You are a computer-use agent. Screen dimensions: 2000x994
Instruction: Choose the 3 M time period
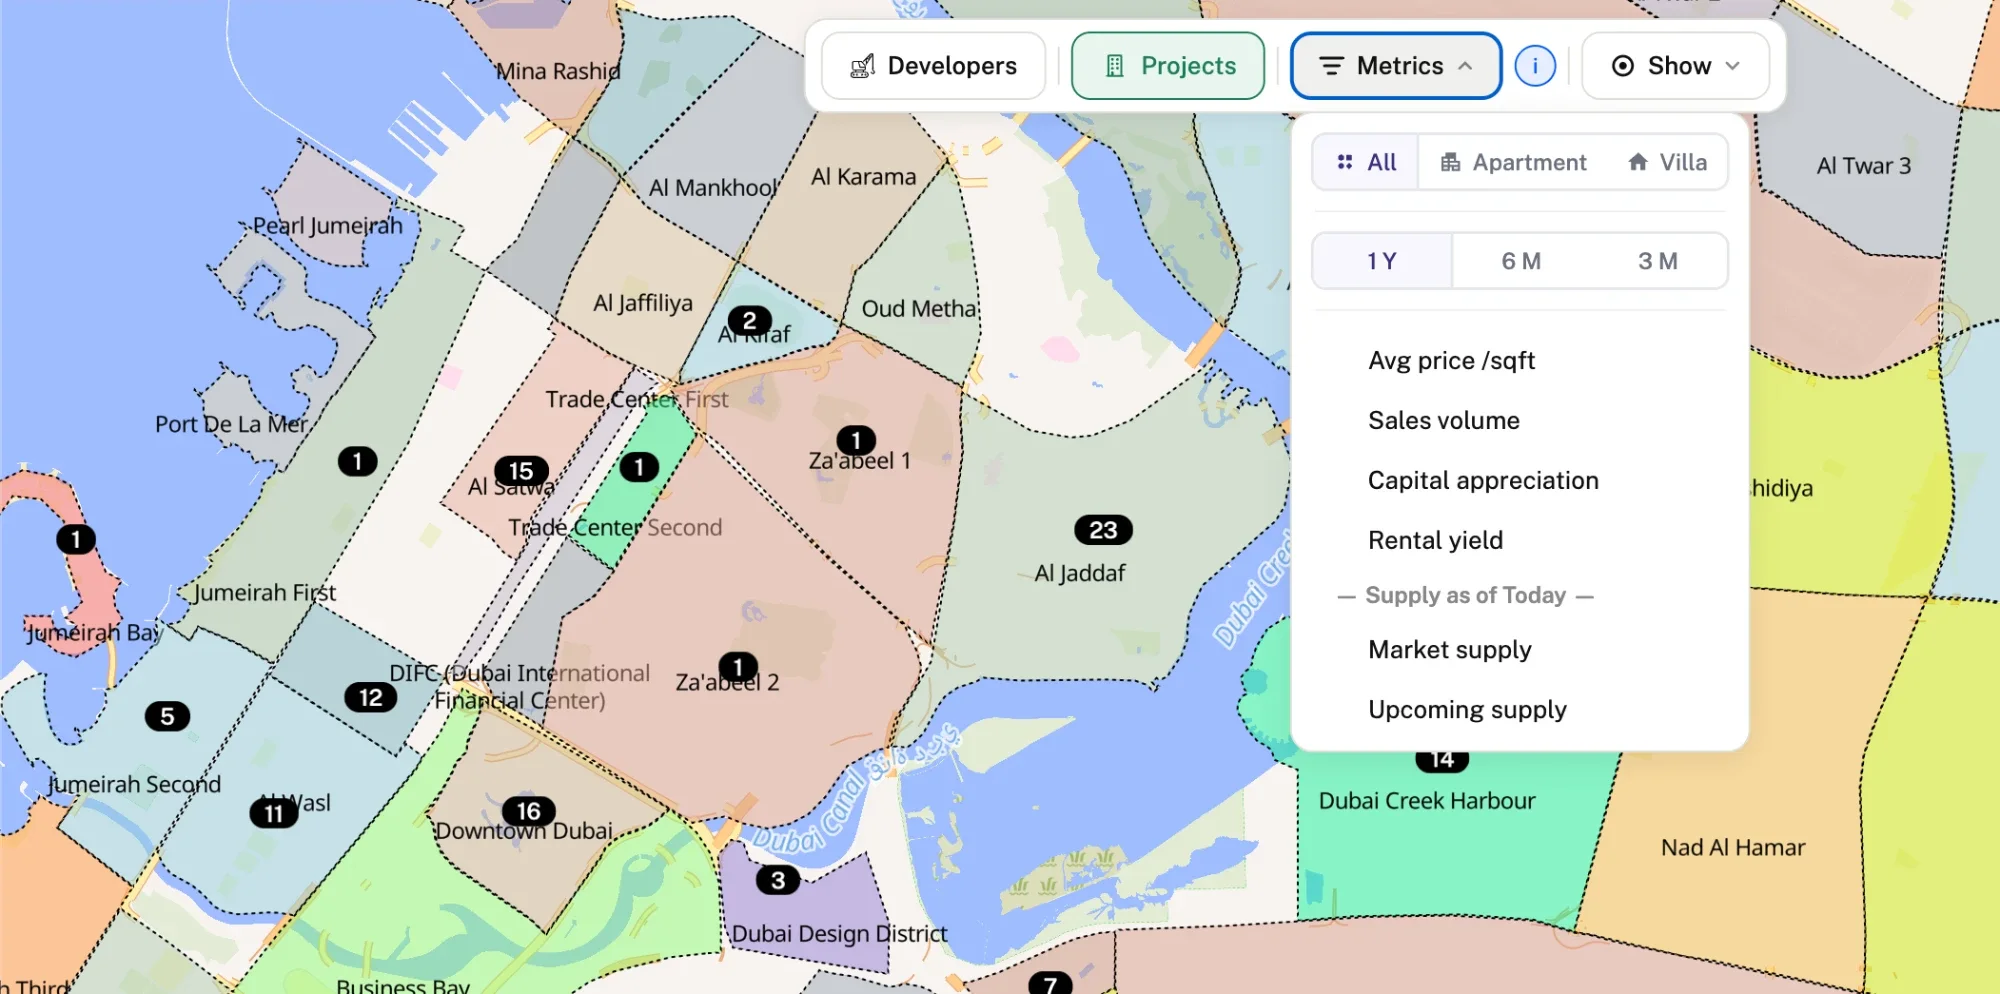[x=1658, y=261]
